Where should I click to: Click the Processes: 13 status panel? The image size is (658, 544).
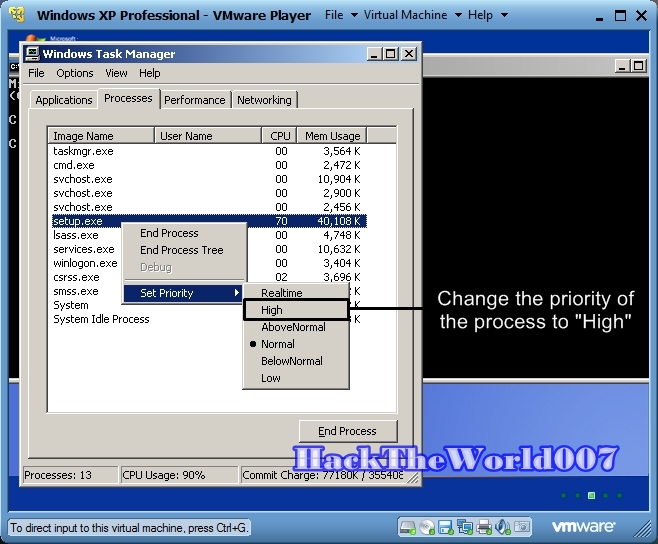[x=70, y=475]
